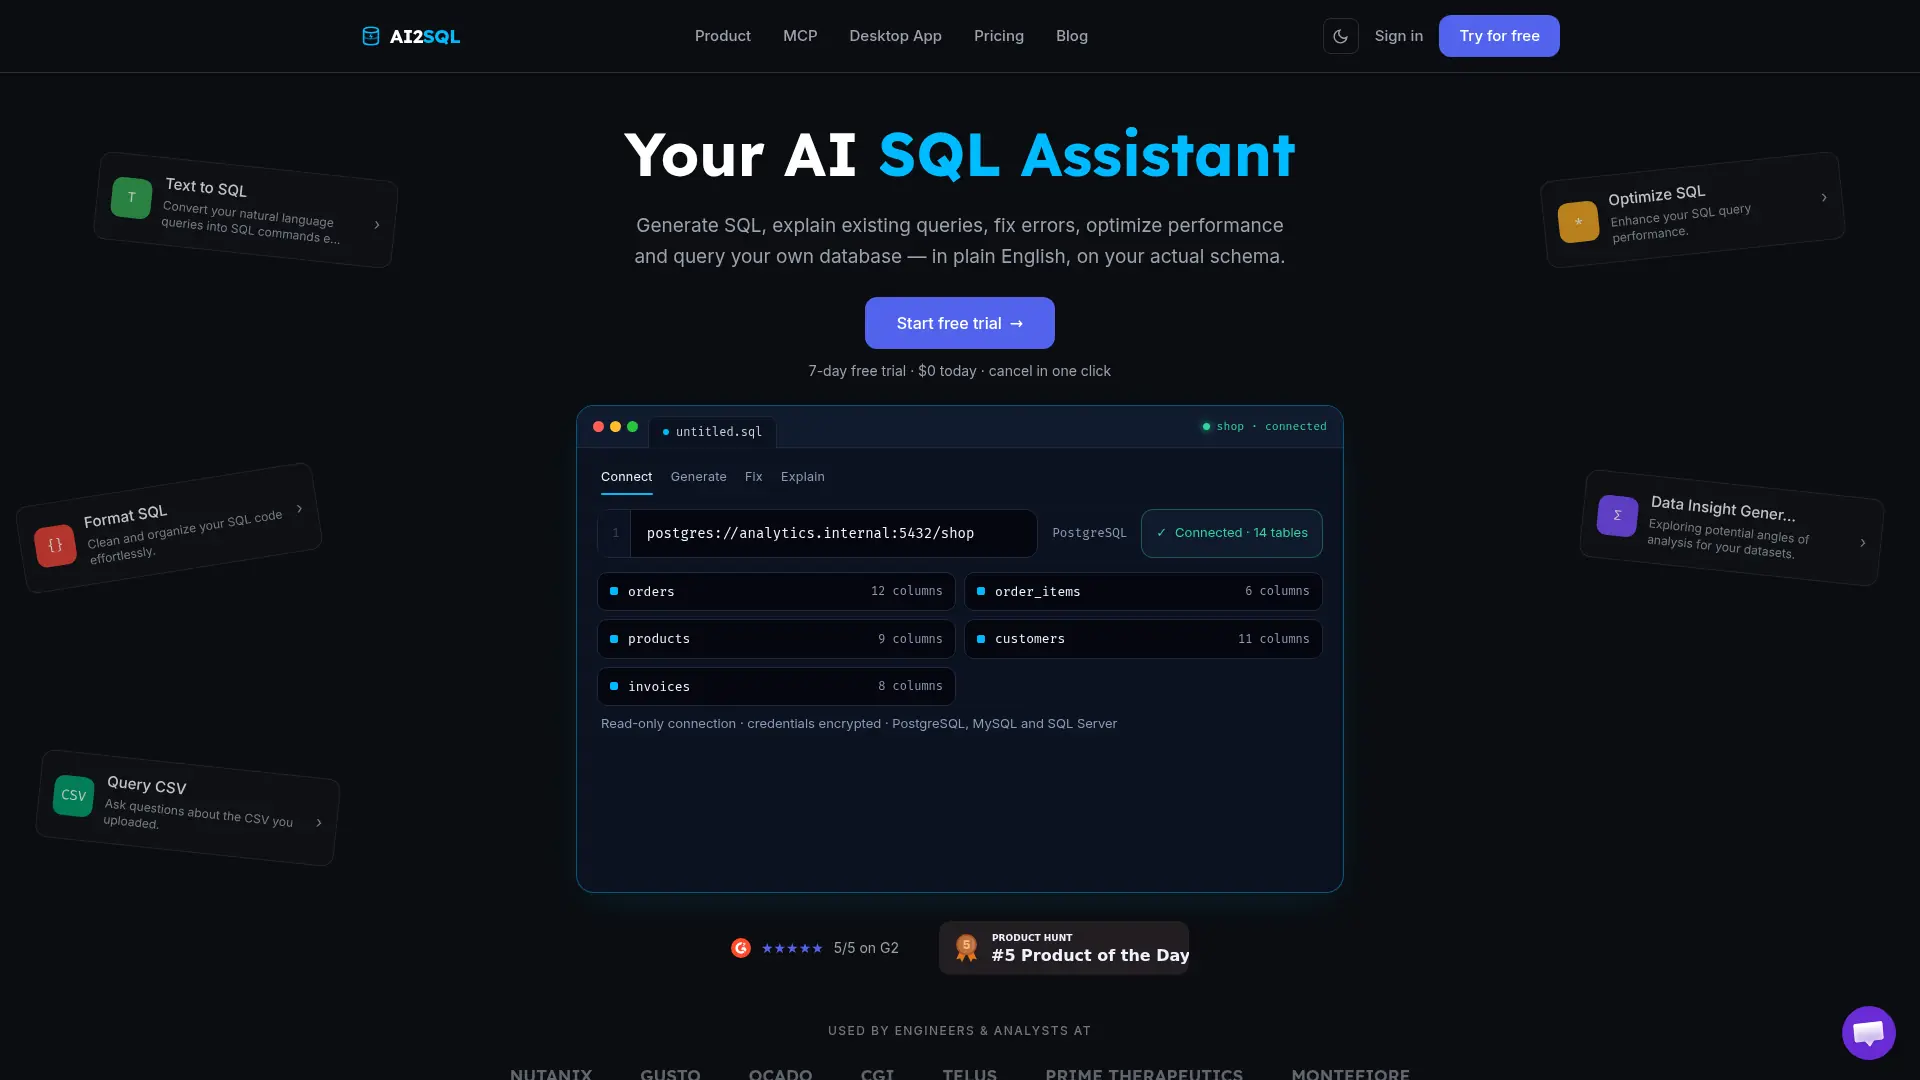Select the untitled.sql file tab
Viewport: 1920px width, 1080px height.
[x=712, y=432]
